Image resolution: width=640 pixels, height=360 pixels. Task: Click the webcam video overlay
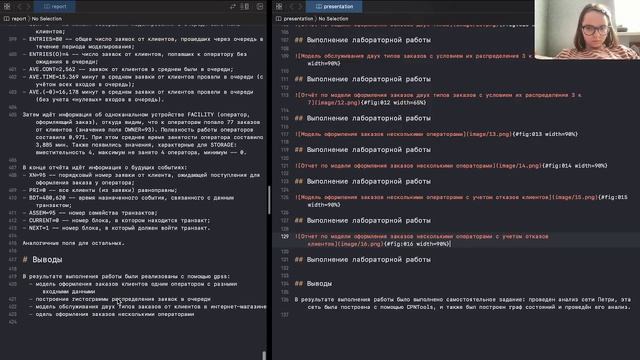click(x=587, y=29)
